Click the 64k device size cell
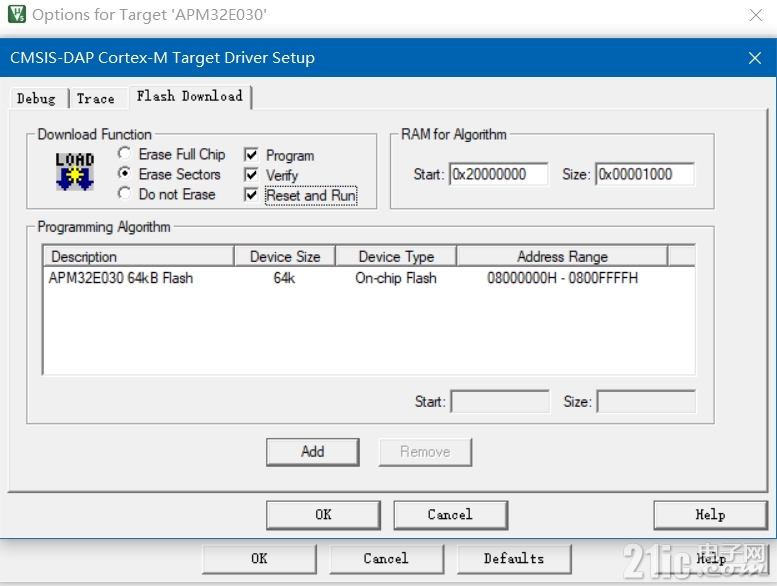Viewport: 777px width, 586px height. [x=284, y=278]
